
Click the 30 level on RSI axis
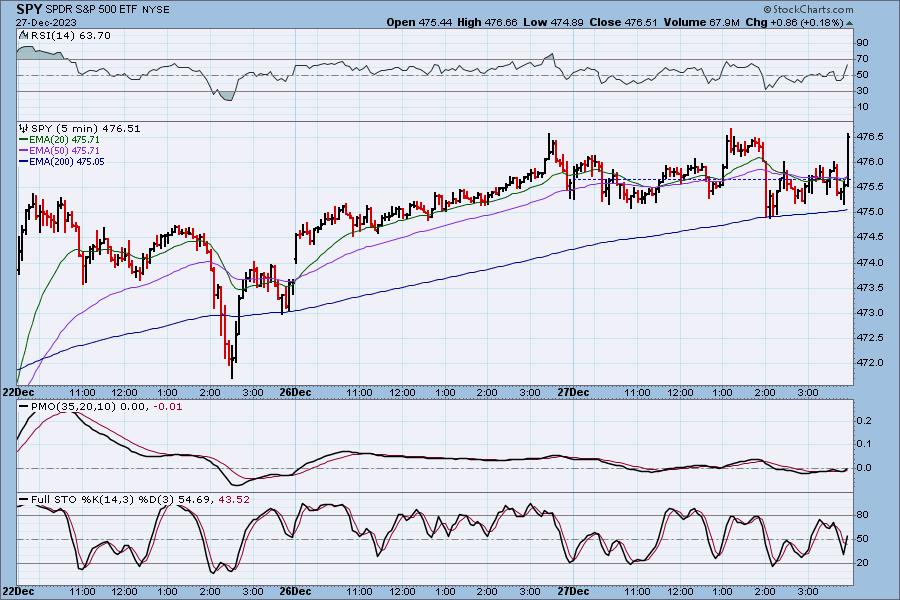pyautogui.click(x=863, y=91)
